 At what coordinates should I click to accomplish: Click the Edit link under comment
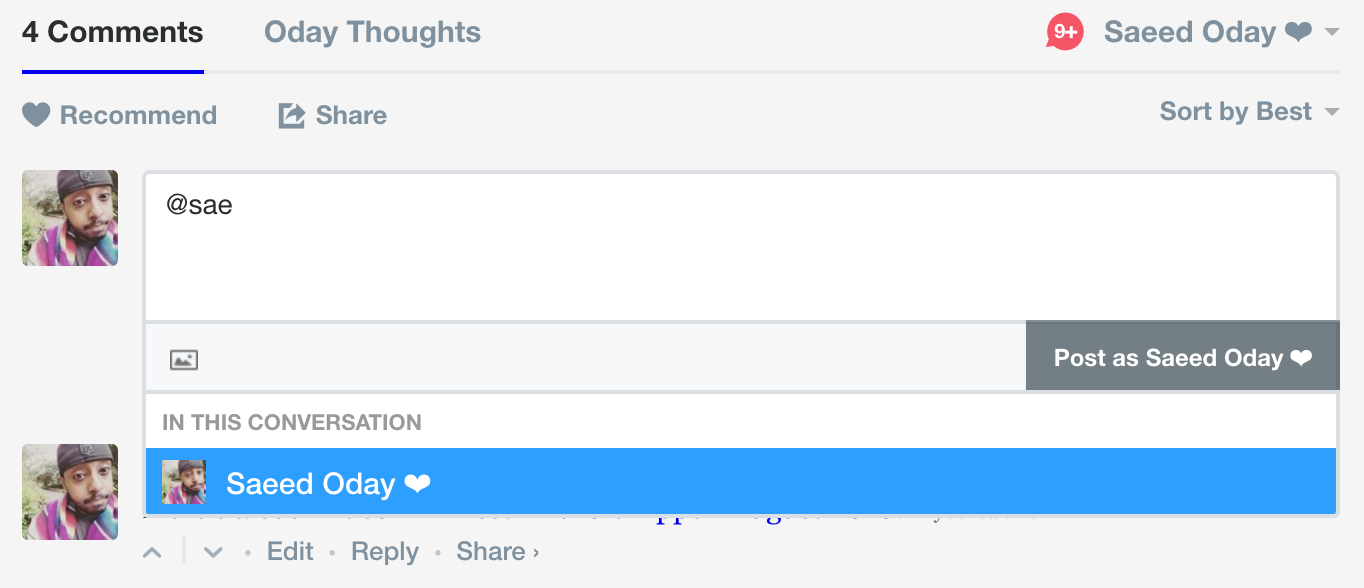tap(290, 551)
